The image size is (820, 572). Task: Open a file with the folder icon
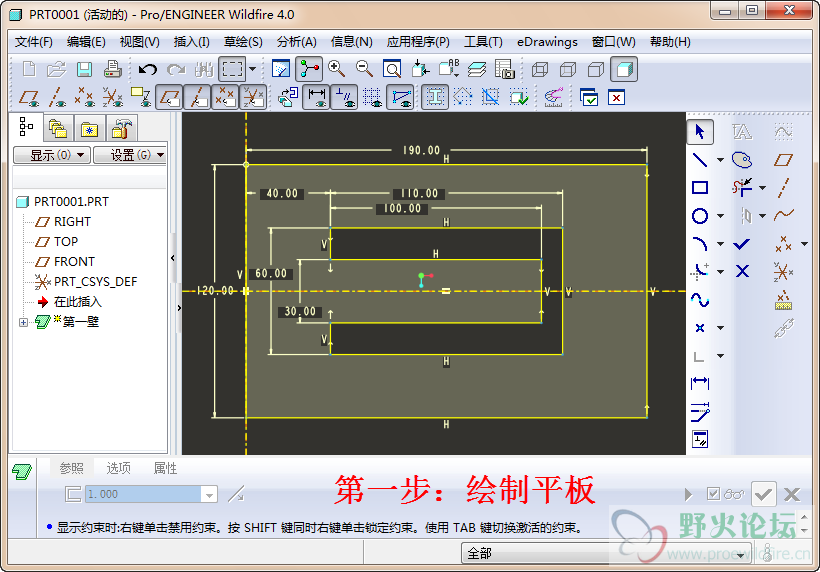coord(56,69)
